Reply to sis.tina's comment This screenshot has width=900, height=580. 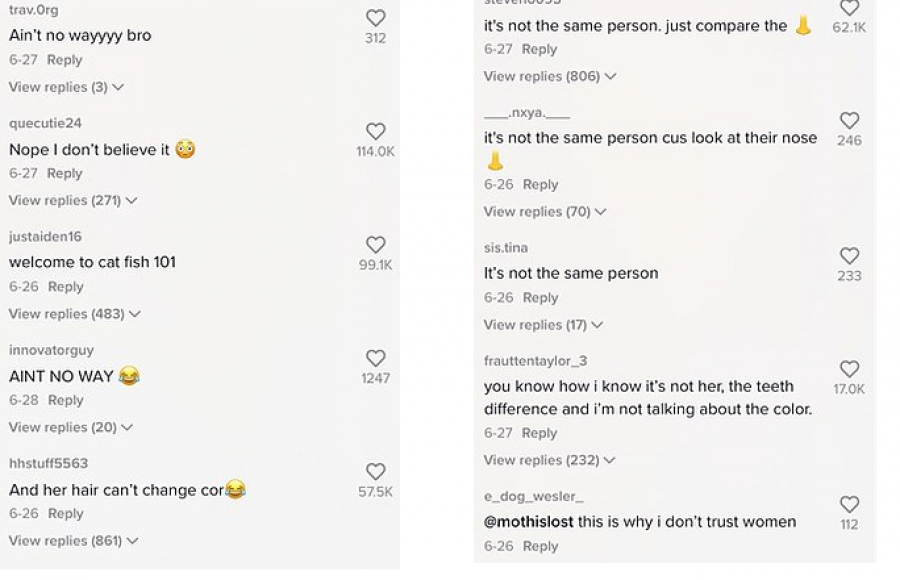pos(540,297)
